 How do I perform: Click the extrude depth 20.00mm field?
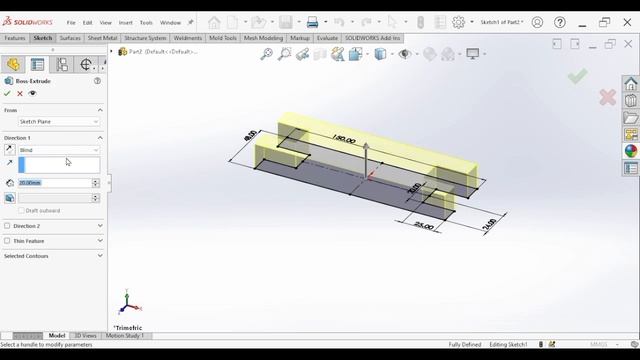click(x=54, y=183)
